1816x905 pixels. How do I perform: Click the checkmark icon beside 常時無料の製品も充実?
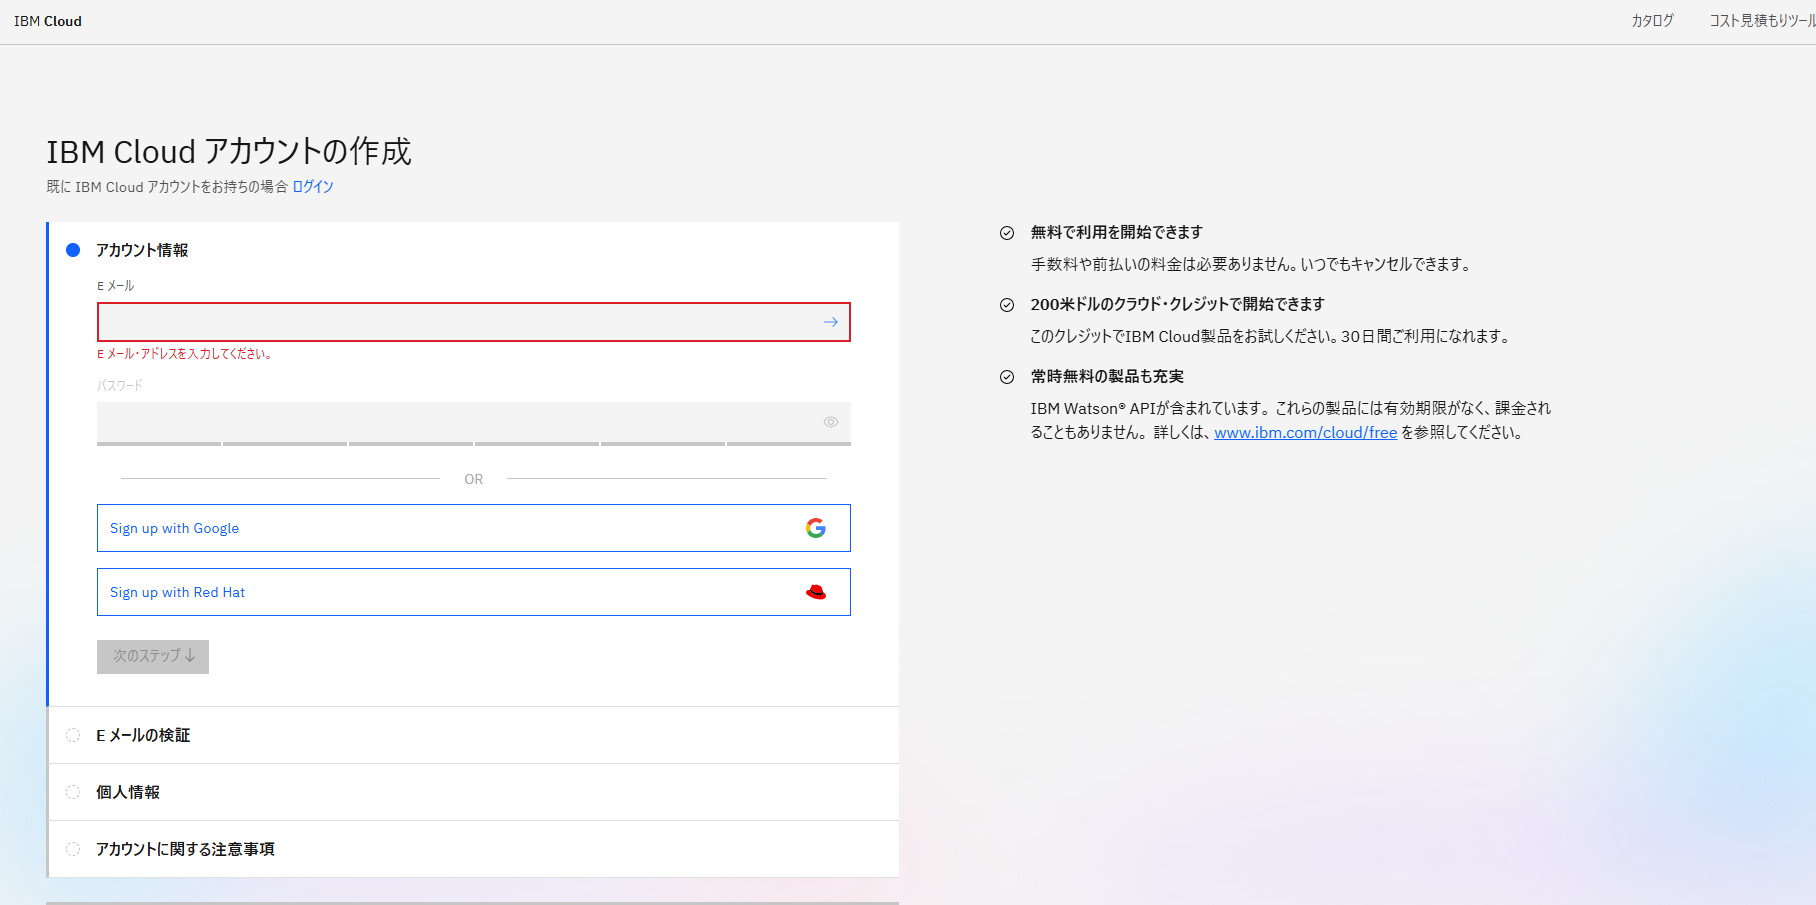1007,377
